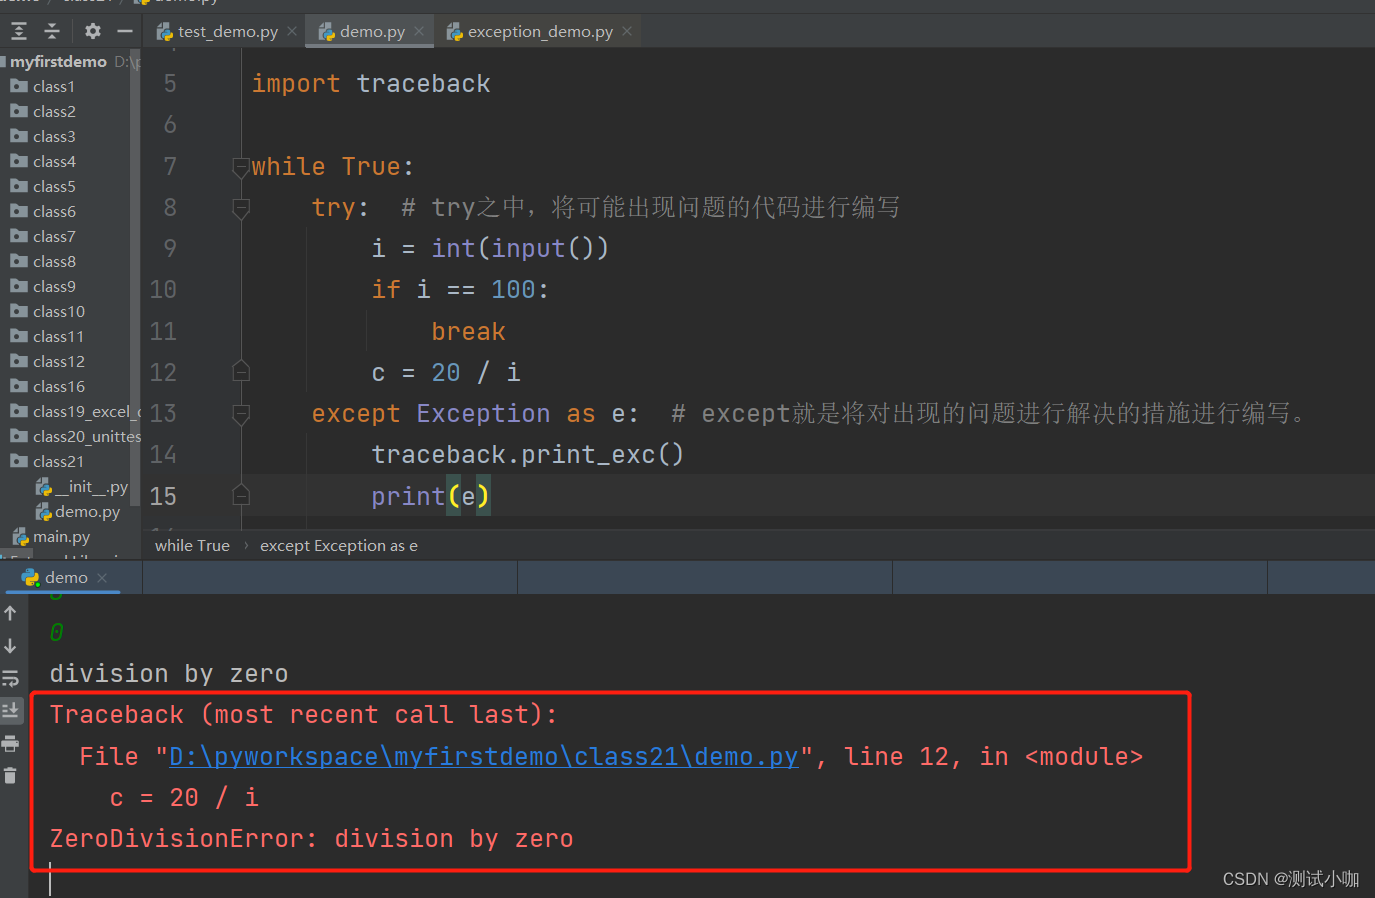Collapse the try block fold arrow
This screenshot has width=1375, height=898.
click(x=241, y=207)
